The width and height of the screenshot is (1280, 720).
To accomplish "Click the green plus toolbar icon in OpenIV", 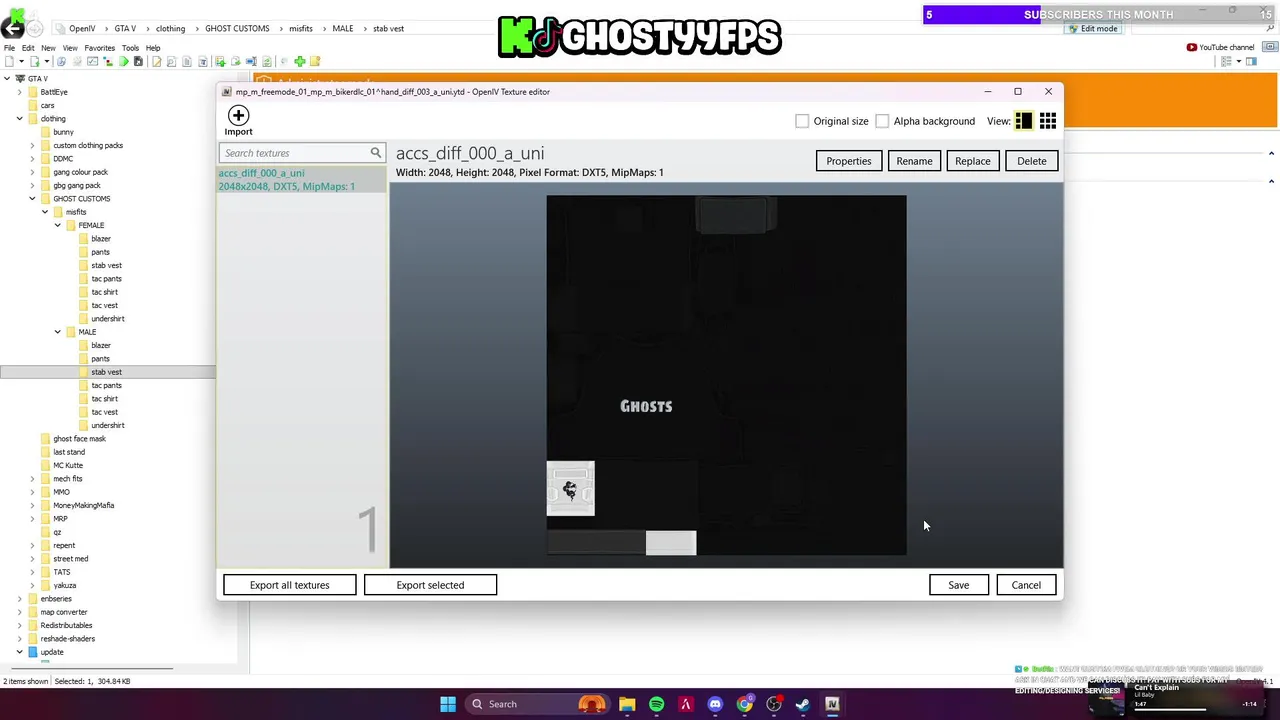I will [299, 62].
